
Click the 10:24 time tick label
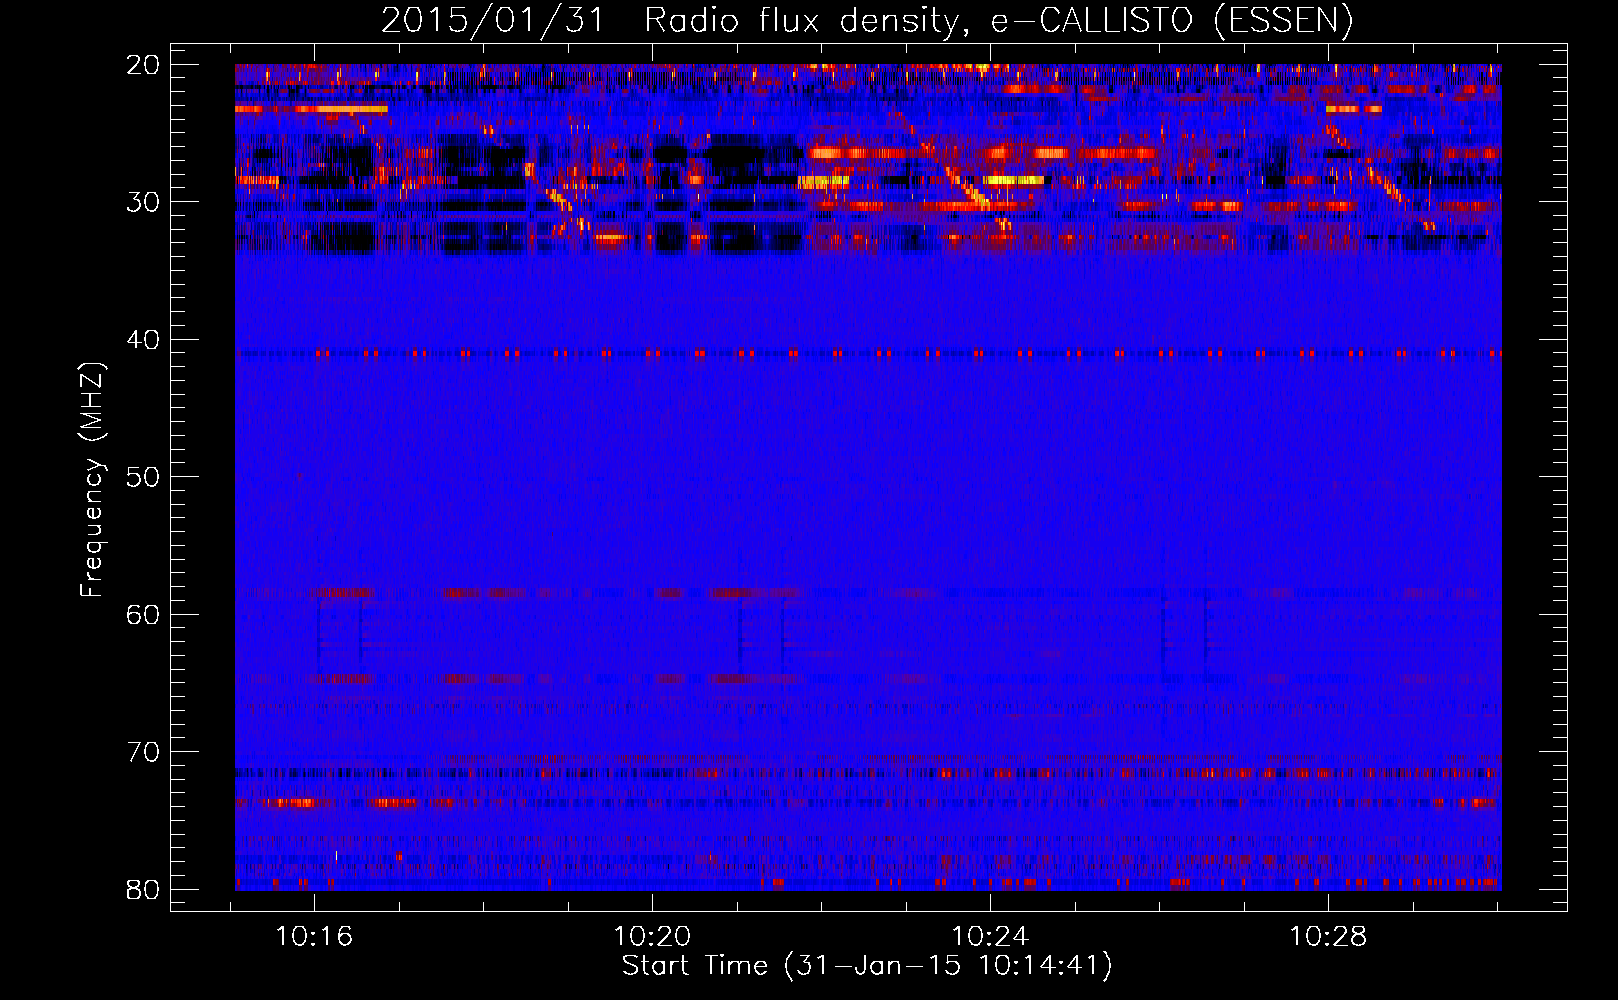point(991,937)
